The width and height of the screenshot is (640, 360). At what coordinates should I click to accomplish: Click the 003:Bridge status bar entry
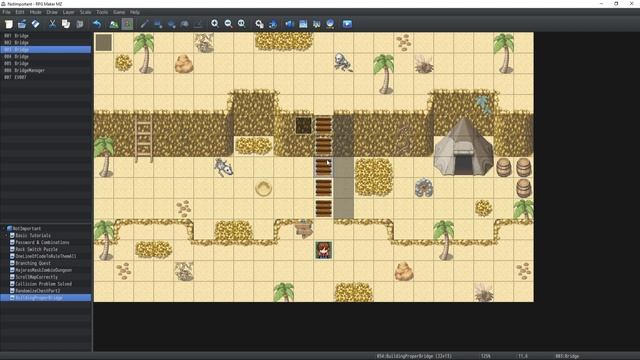click(567, 356)
